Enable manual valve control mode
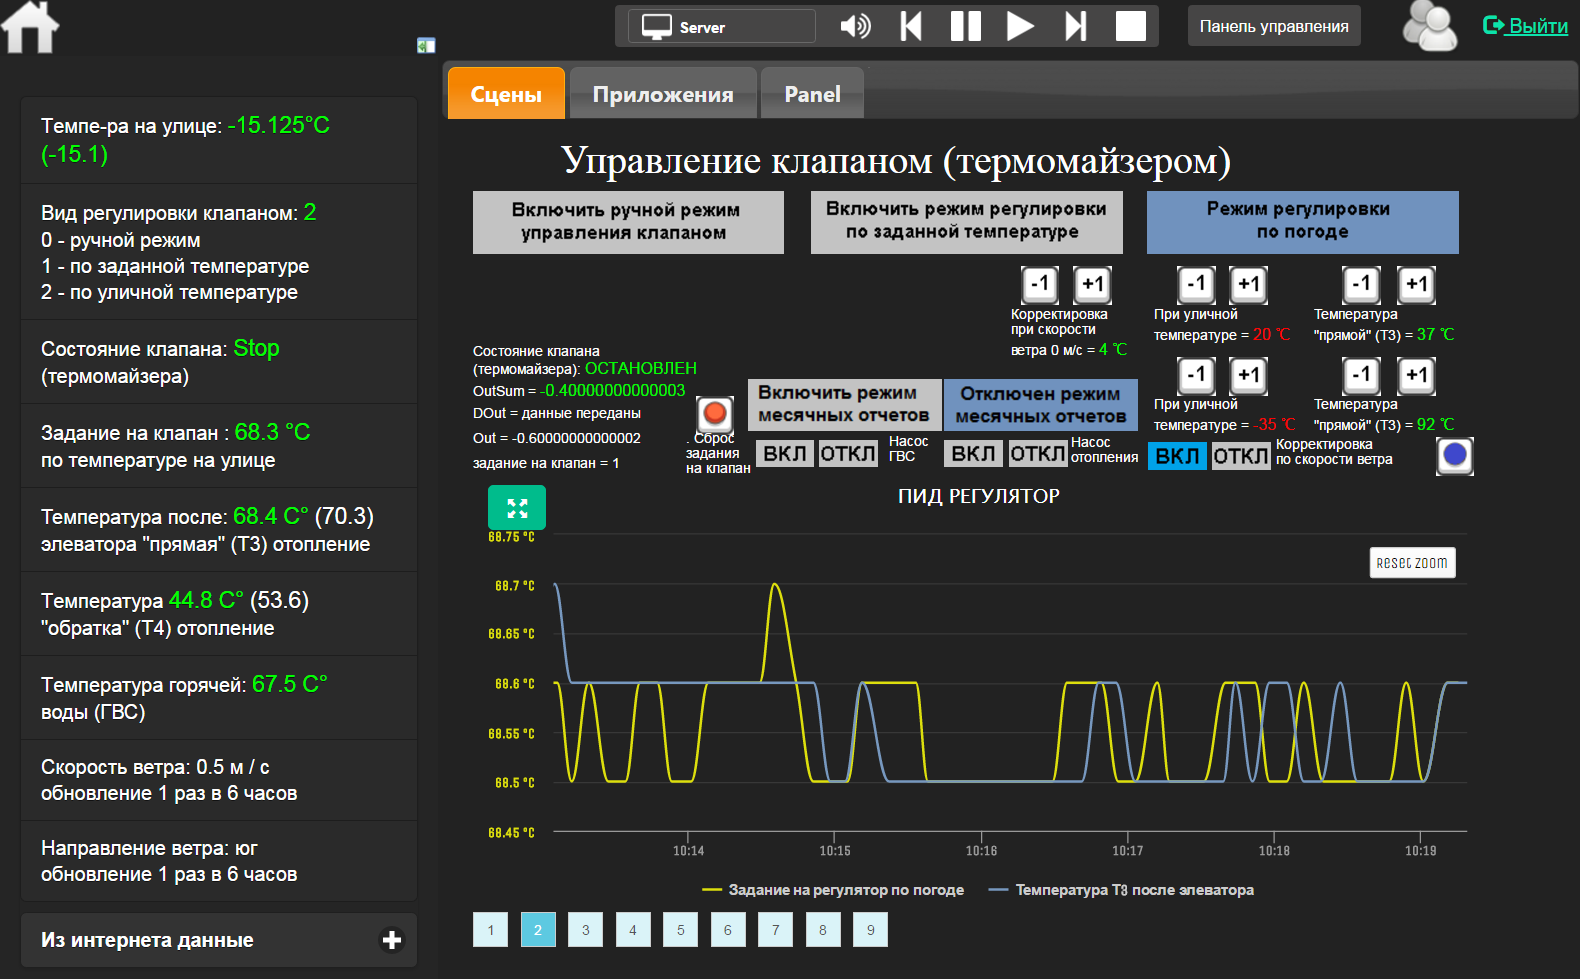The width and height of the screenshot is (1580, 979). click(x=628, y=222)
